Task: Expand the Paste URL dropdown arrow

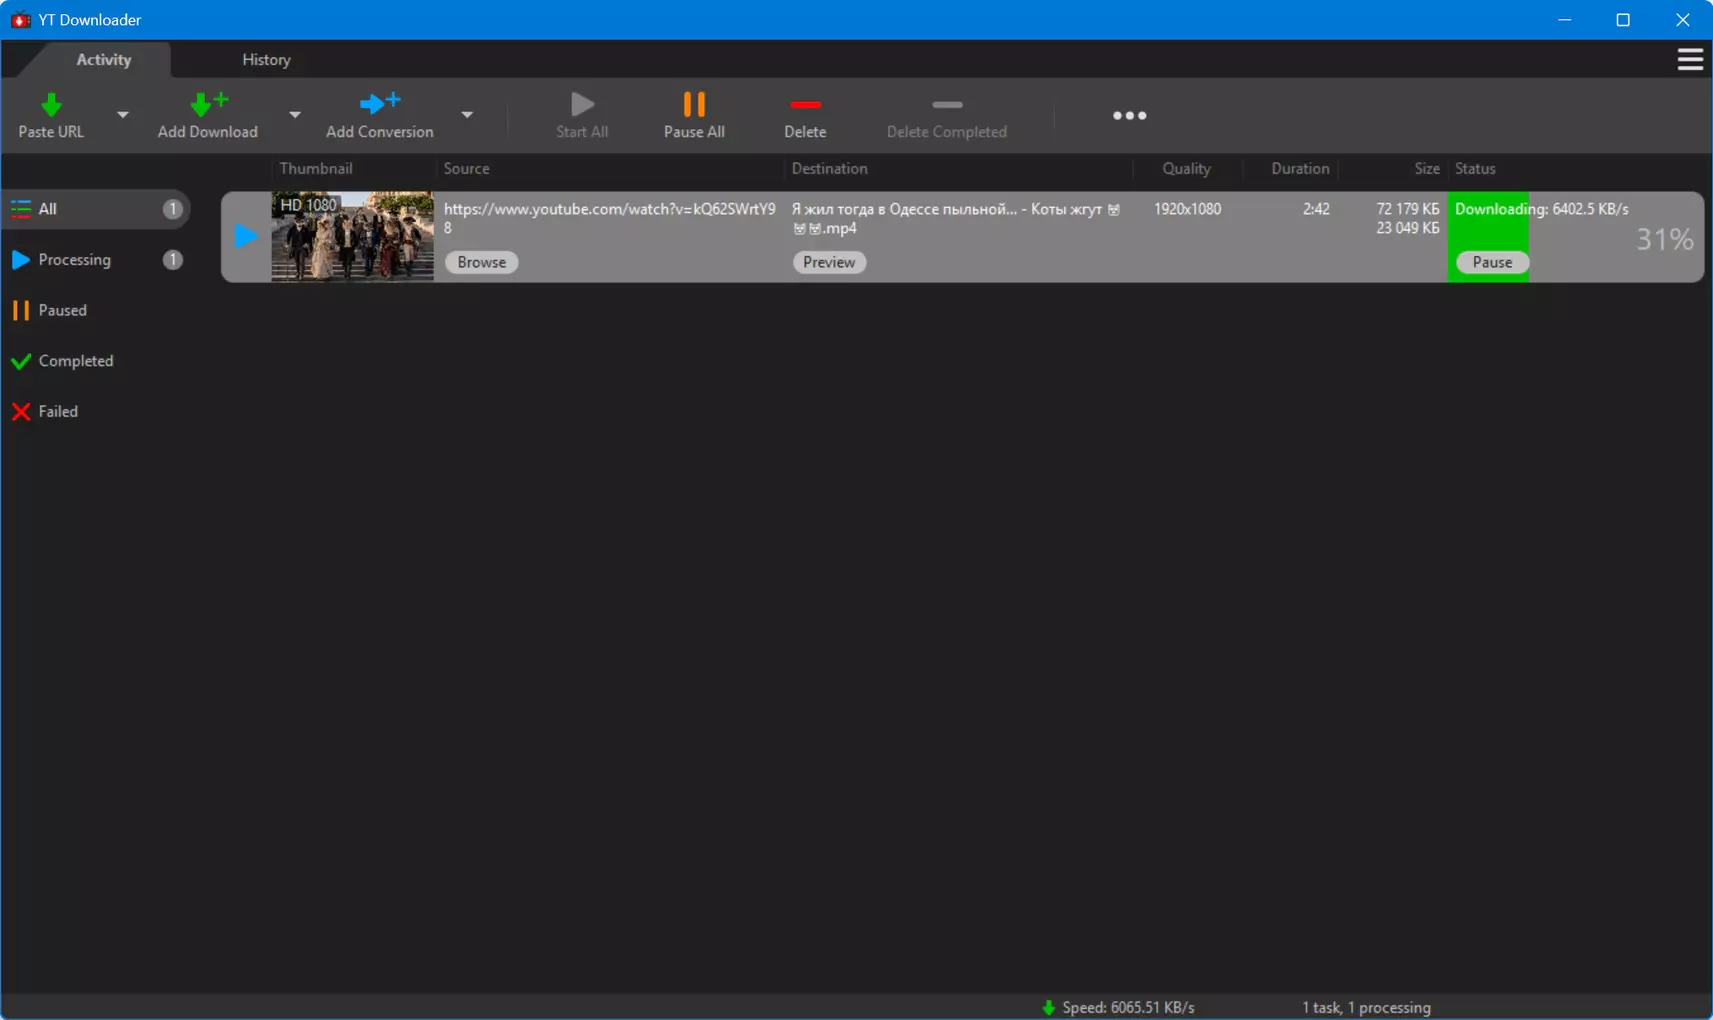Action: (x=122, y=115)
